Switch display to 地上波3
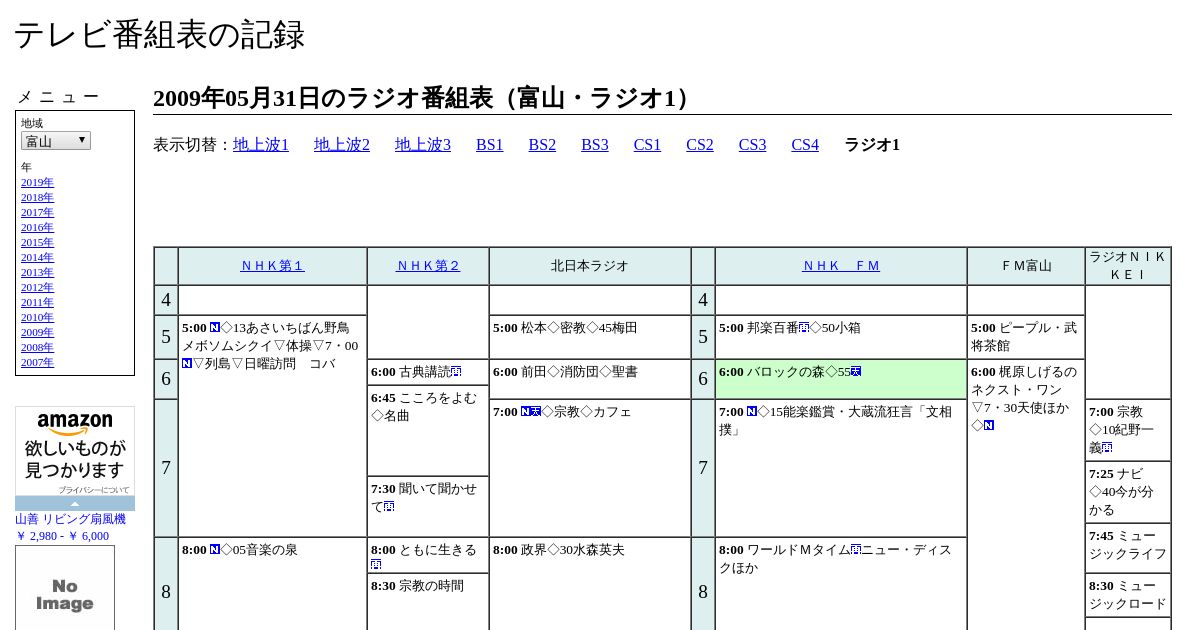Image resolution: width=1200 pixels, height=630 pixels. (423, 145)
